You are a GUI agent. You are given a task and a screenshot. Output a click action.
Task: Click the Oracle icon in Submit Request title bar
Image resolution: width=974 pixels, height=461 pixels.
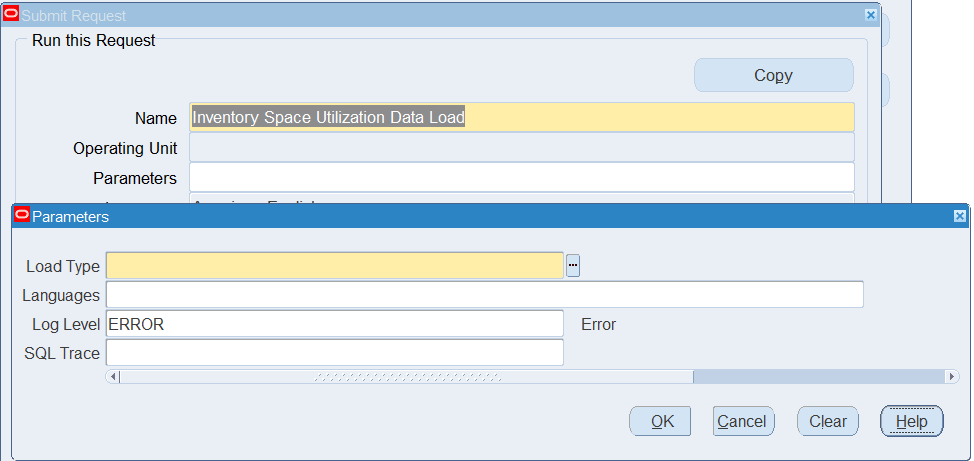tap(12, 15)
